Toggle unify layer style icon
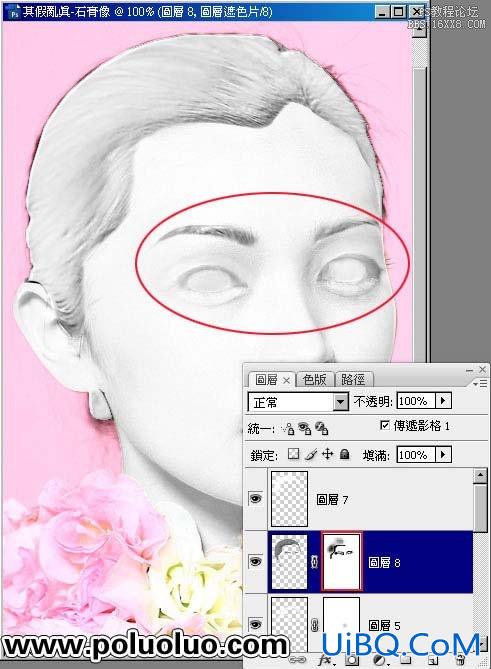Viewport: 491px width, 669px height. (321, 428)
